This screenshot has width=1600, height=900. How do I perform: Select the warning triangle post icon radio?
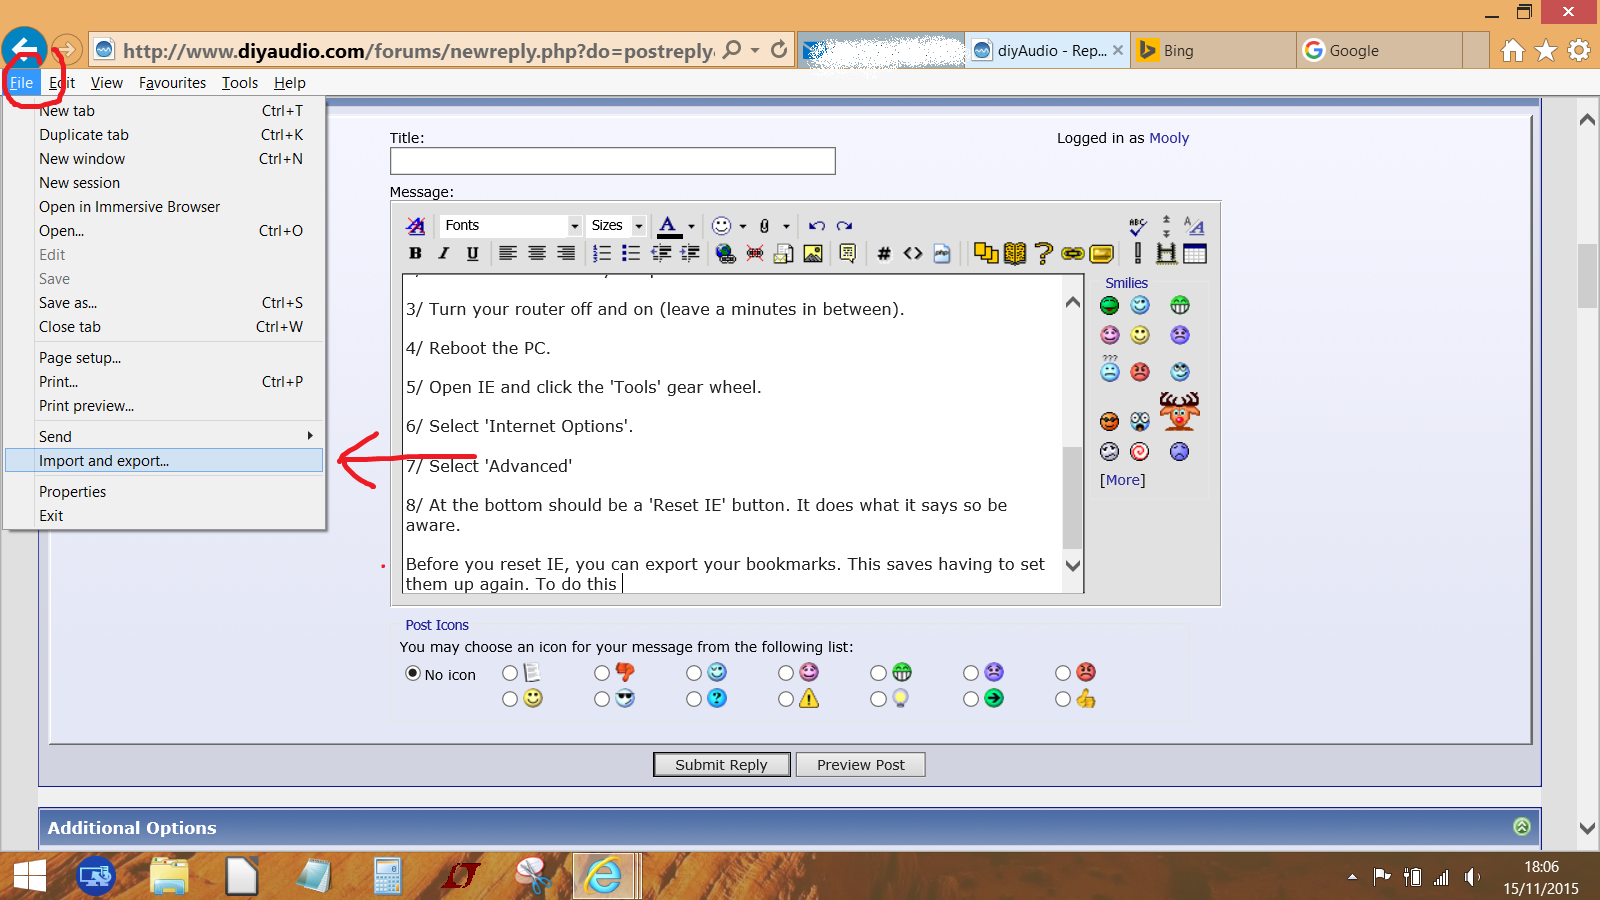point(786,699)
